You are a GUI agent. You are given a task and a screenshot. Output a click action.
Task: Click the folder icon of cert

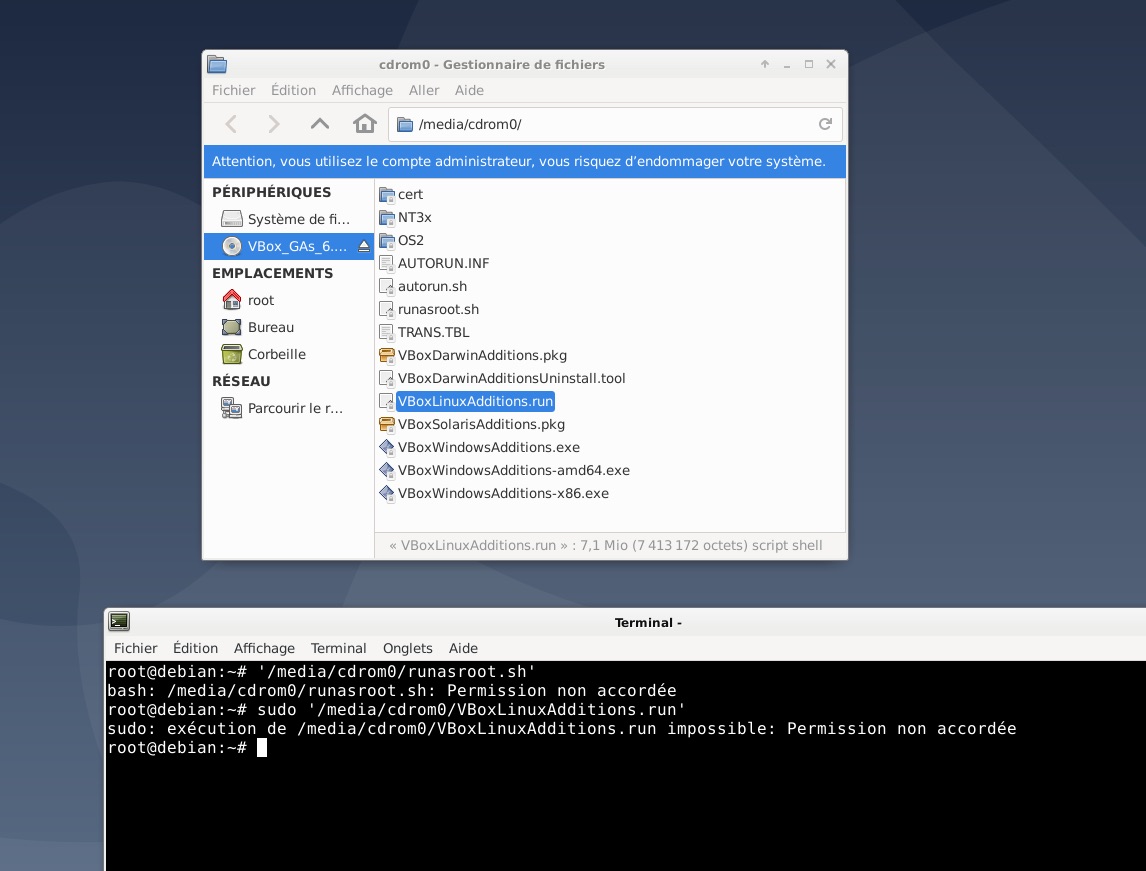tap(387, 194)
